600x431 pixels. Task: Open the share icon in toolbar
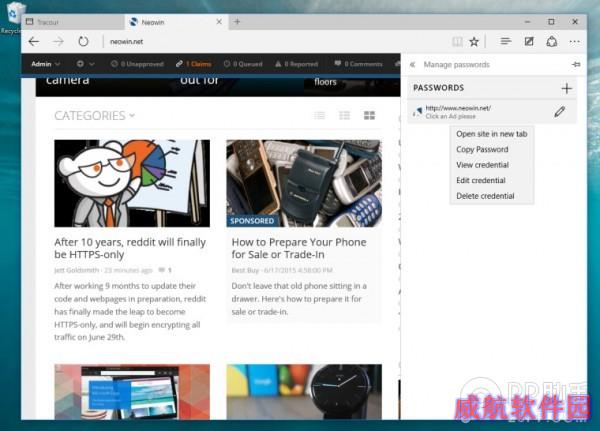point(551,41)
